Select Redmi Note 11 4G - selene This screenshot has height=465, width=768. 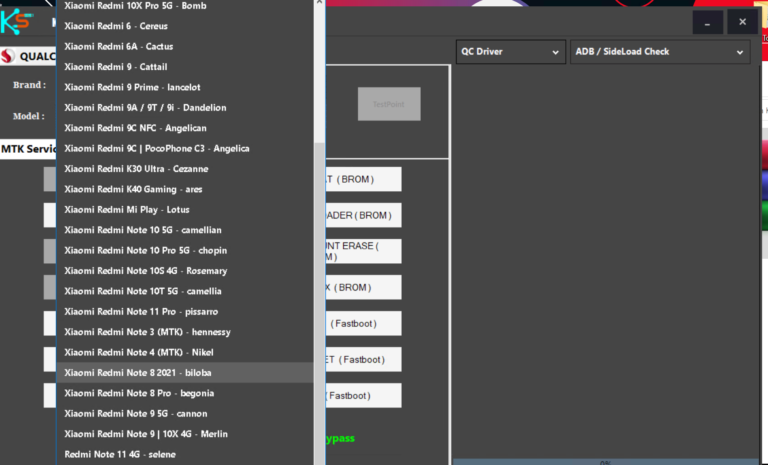tap(185, 455)
